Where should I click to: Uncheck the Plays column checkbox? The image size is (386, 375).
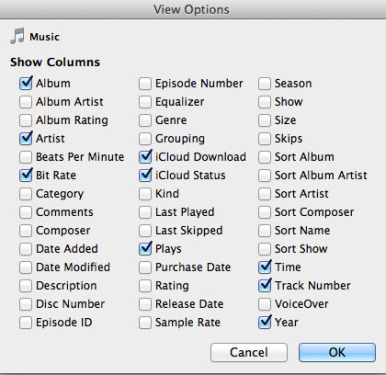click(x=145, y=249)
